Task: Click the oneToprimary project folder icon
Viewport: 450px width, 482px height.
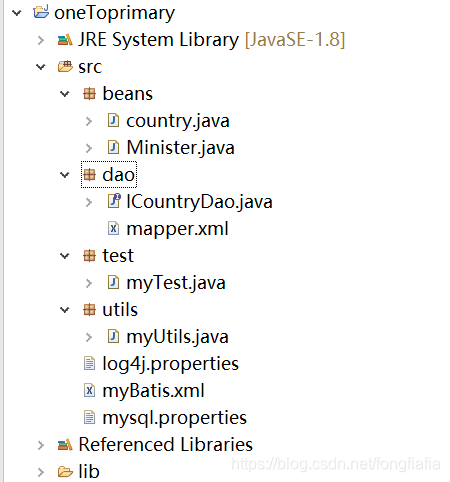Action: tap(41, 12)
